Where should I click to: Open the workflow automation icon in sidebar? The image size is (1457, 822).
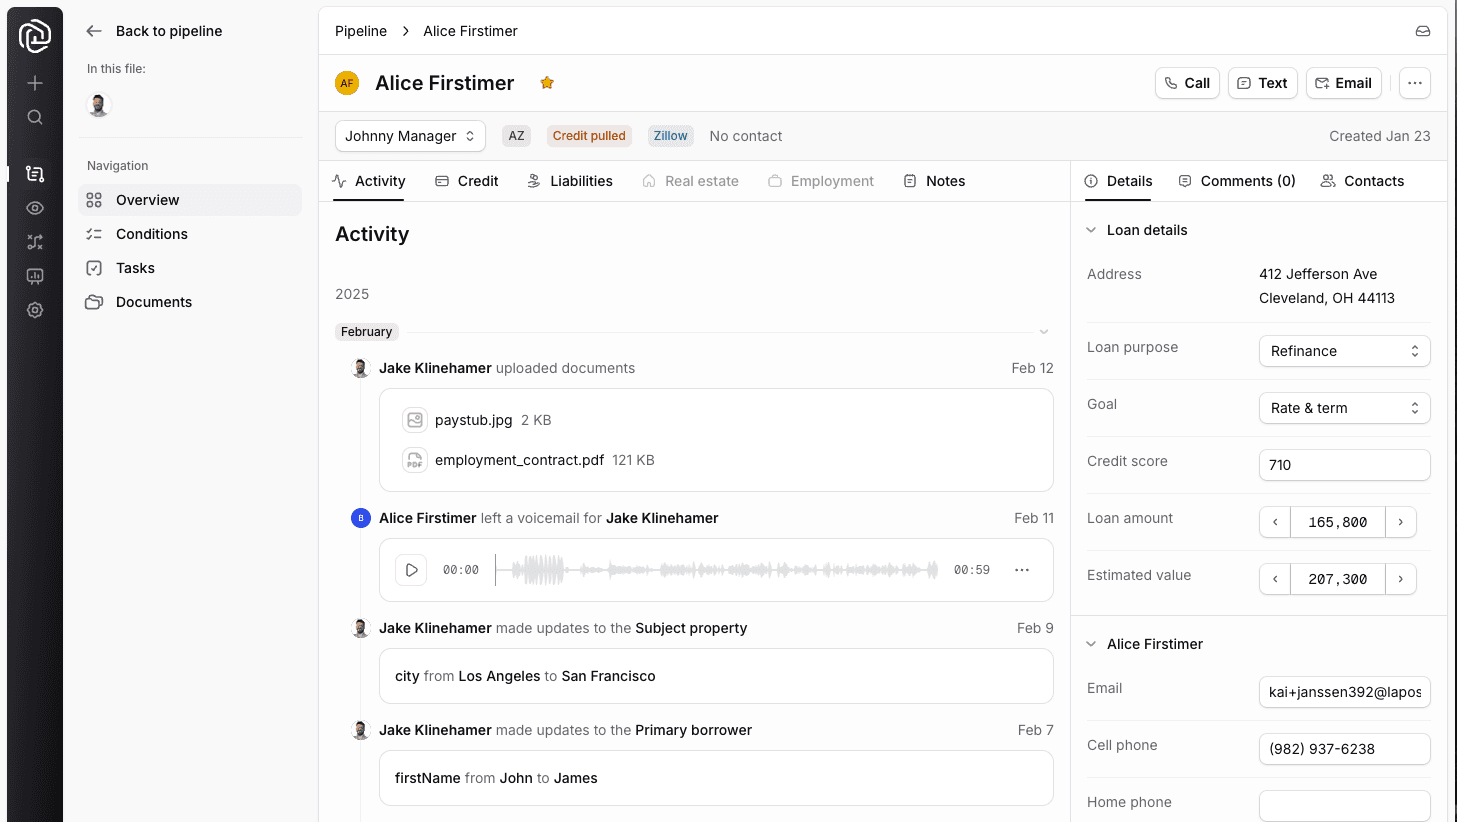pyautogui.click(x=34, y=241)
